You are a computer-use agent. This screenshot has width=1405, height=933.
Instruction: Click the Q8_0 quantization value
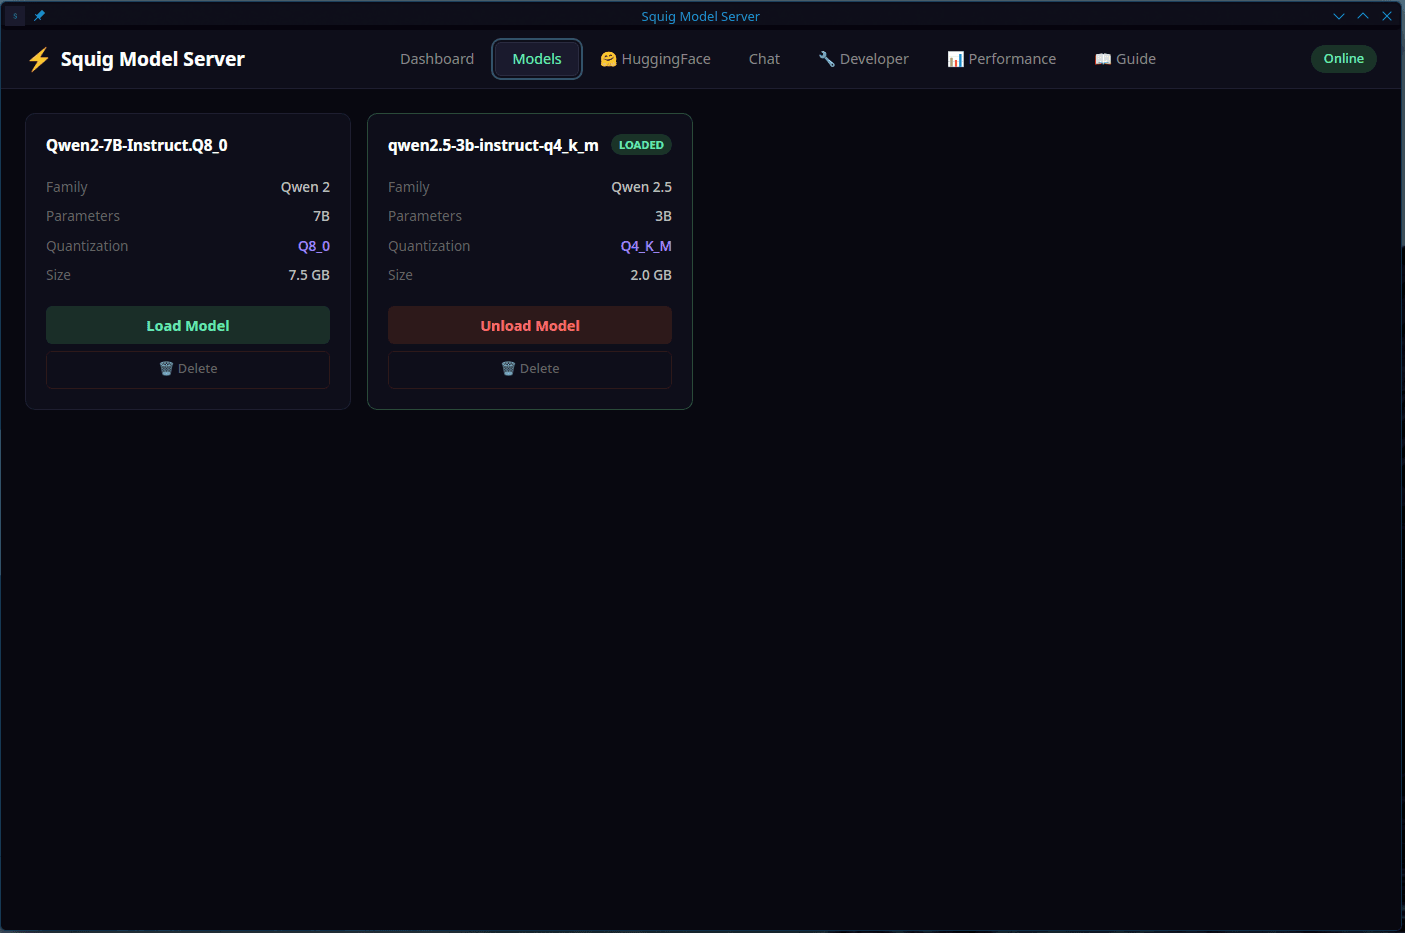pyautogui.click(x=314, y=246)
